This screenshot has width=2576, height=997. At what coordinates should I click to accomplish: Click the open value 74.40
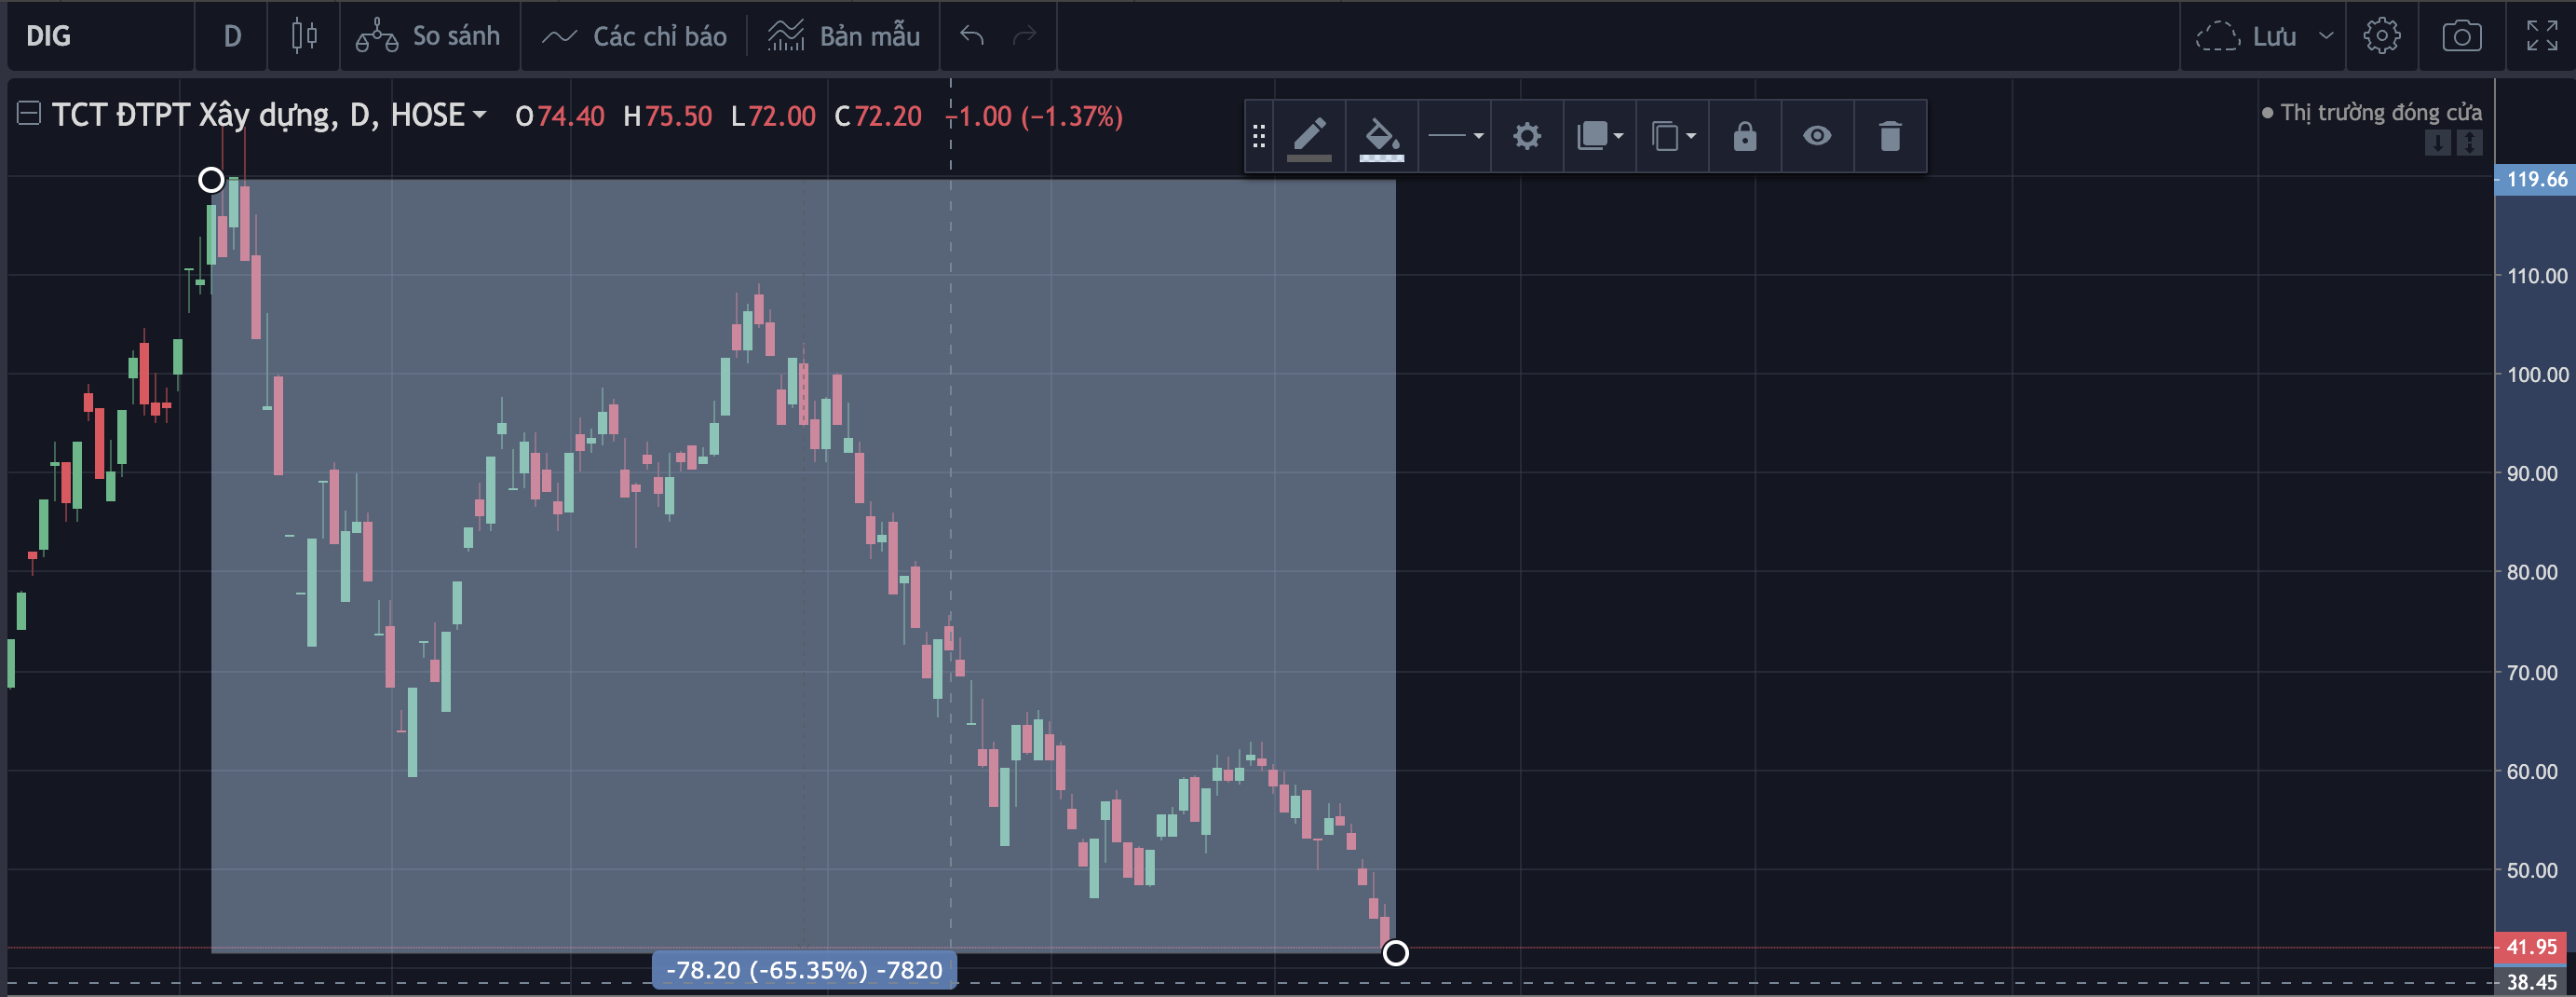pyautogui.click(x=571, y=116)
